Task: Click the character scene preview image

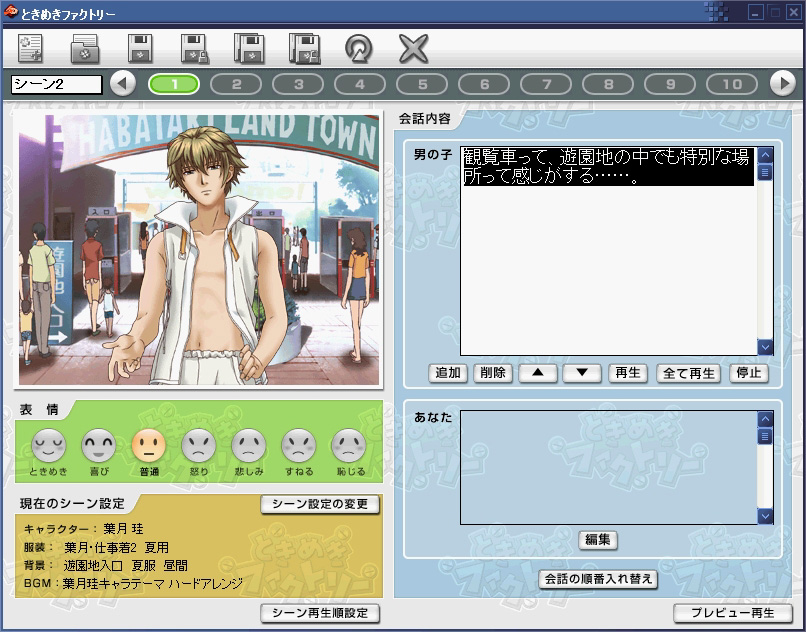Action: pos(199,250)
